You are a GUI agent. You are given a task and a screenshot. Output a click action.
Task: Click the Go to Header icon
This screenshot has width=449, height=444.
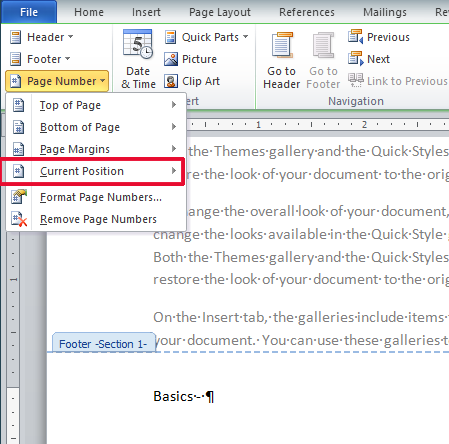[282, 45]
